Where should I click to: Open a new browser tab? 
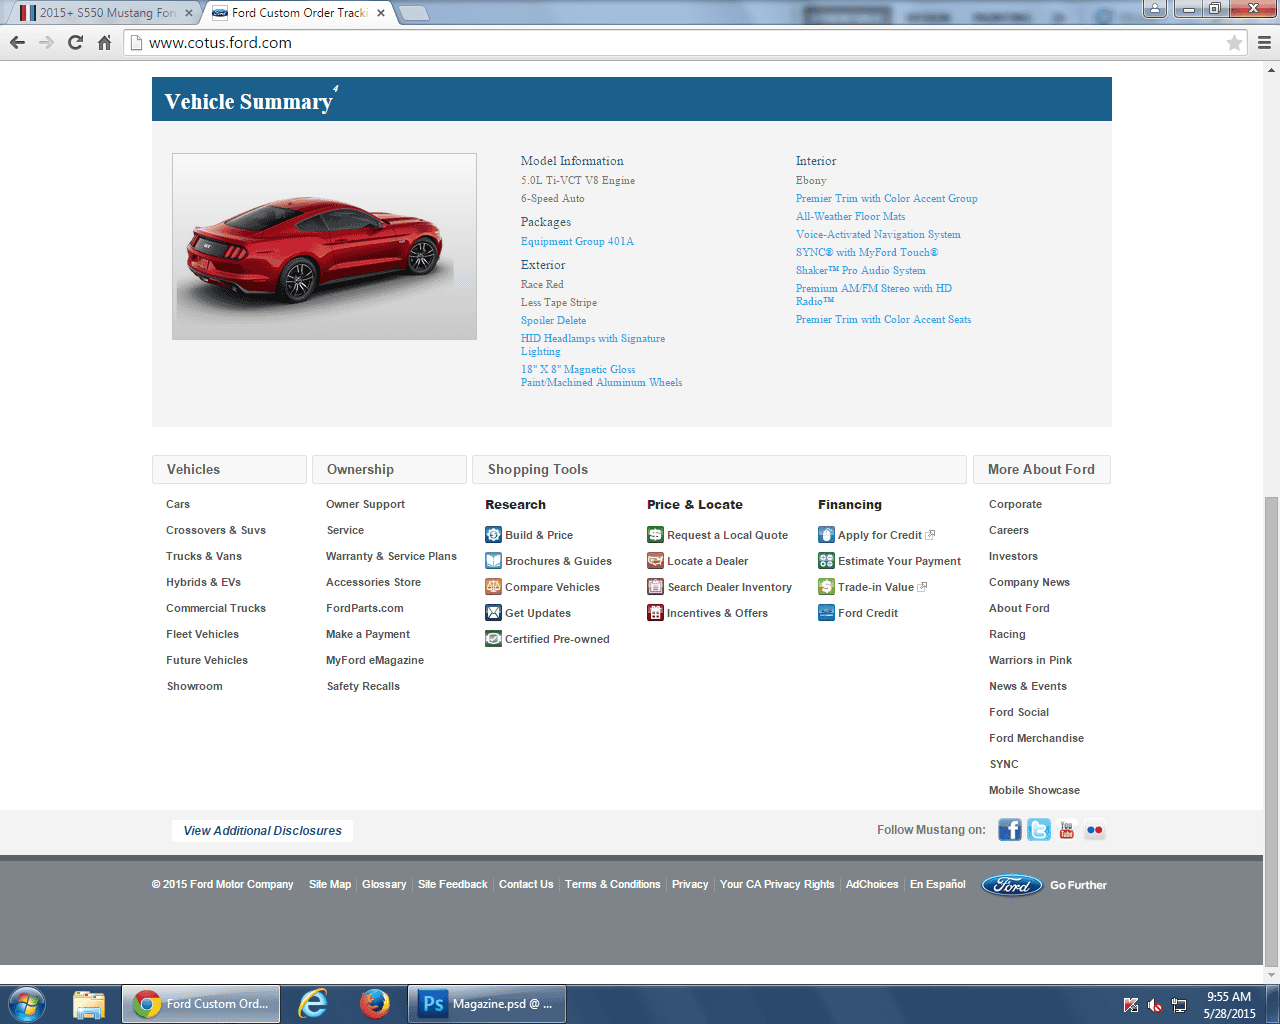coord(413,13)
